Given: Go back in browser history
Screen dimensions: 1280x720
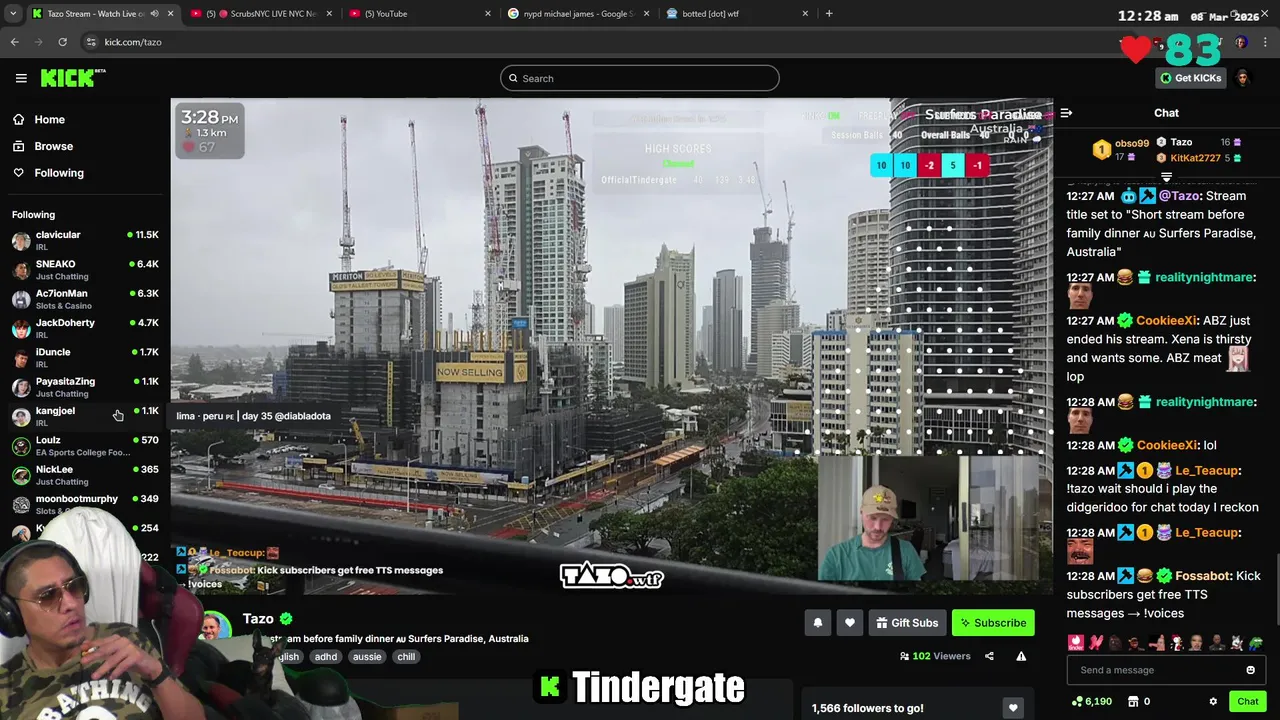Looking at the screenshot, I should point(14,42).
